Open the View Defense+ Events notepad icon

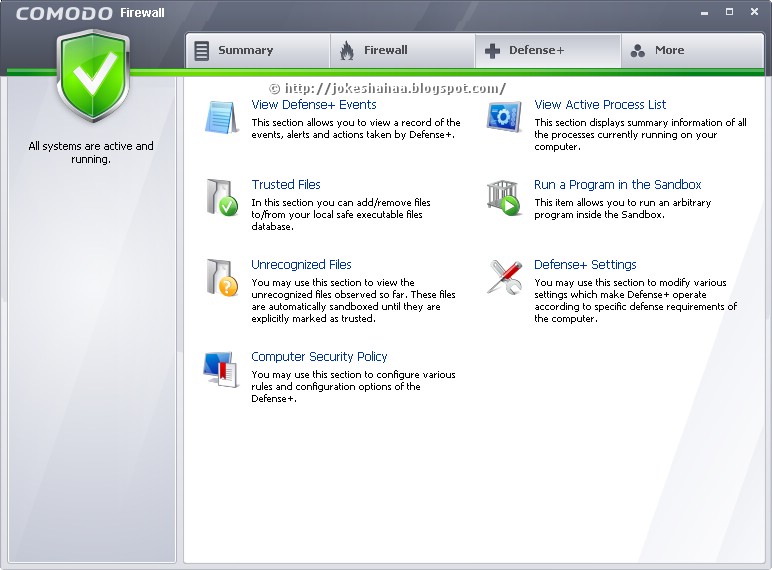(x=222, y=117)
